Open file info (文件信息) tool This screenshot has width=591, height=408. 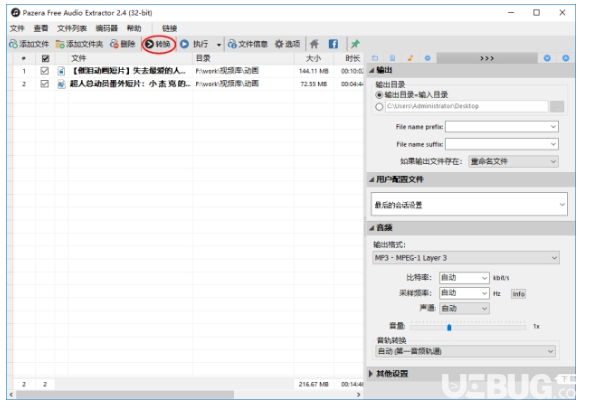point(248,44)
